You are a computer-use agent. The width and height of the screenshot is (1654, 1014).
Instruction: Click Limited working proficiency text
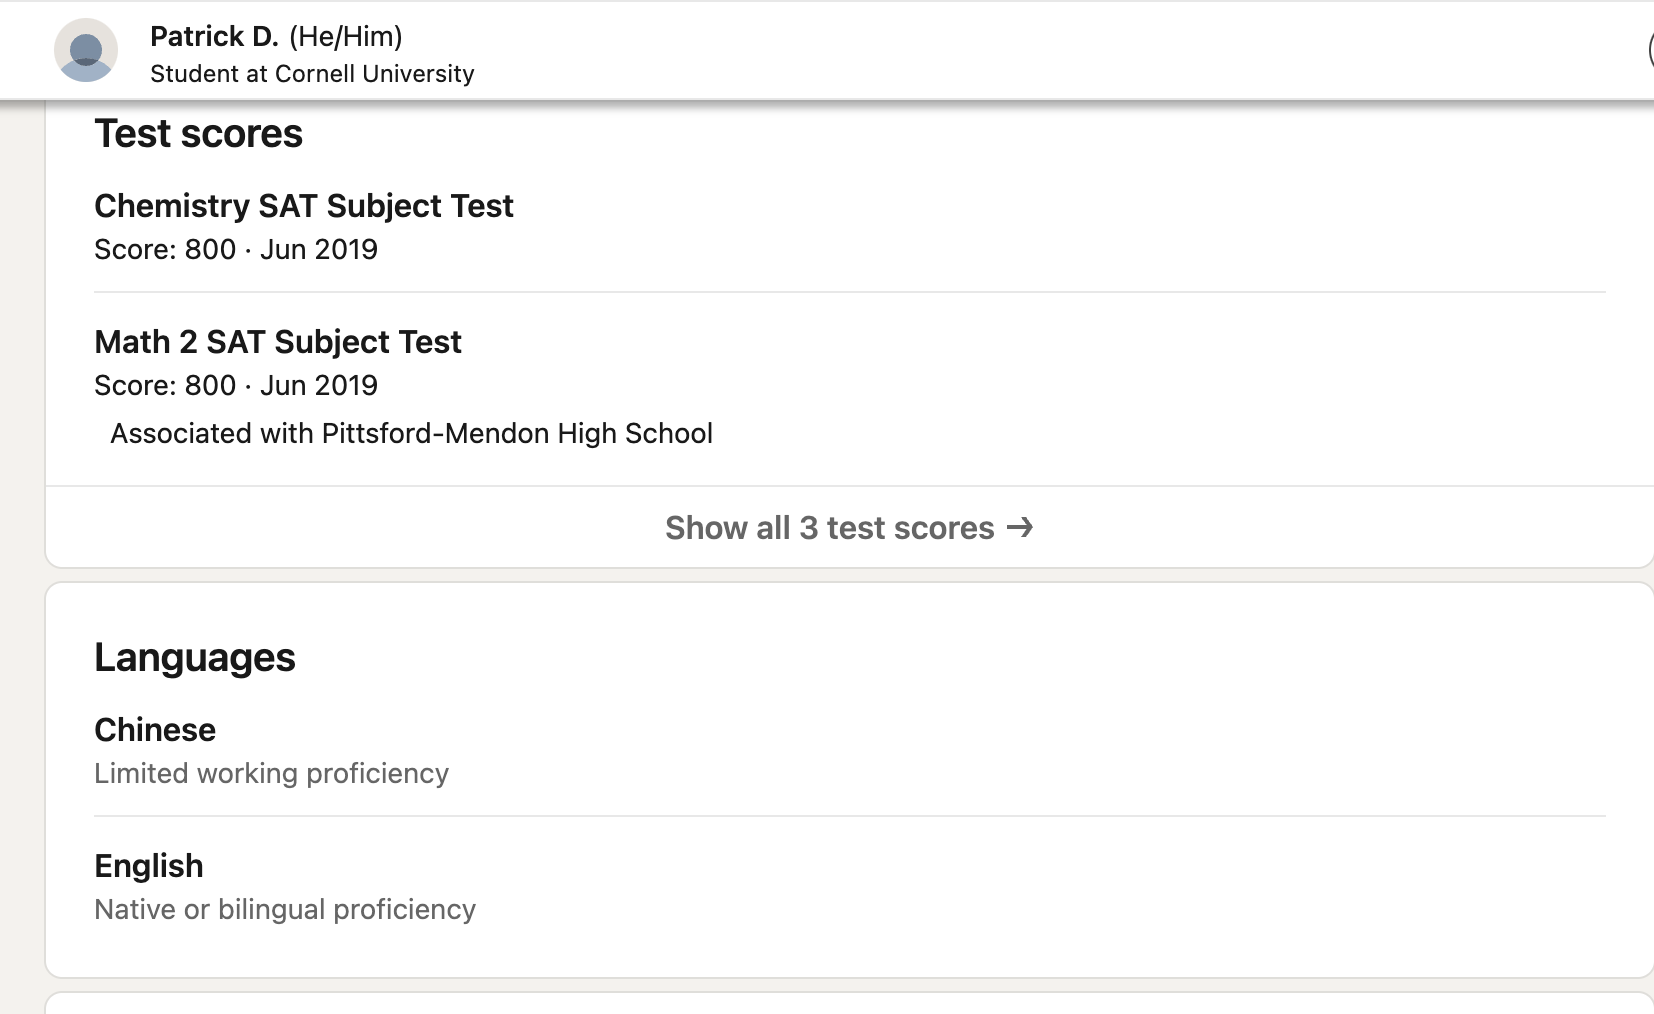pyautogui.click(x=271, y=774)
